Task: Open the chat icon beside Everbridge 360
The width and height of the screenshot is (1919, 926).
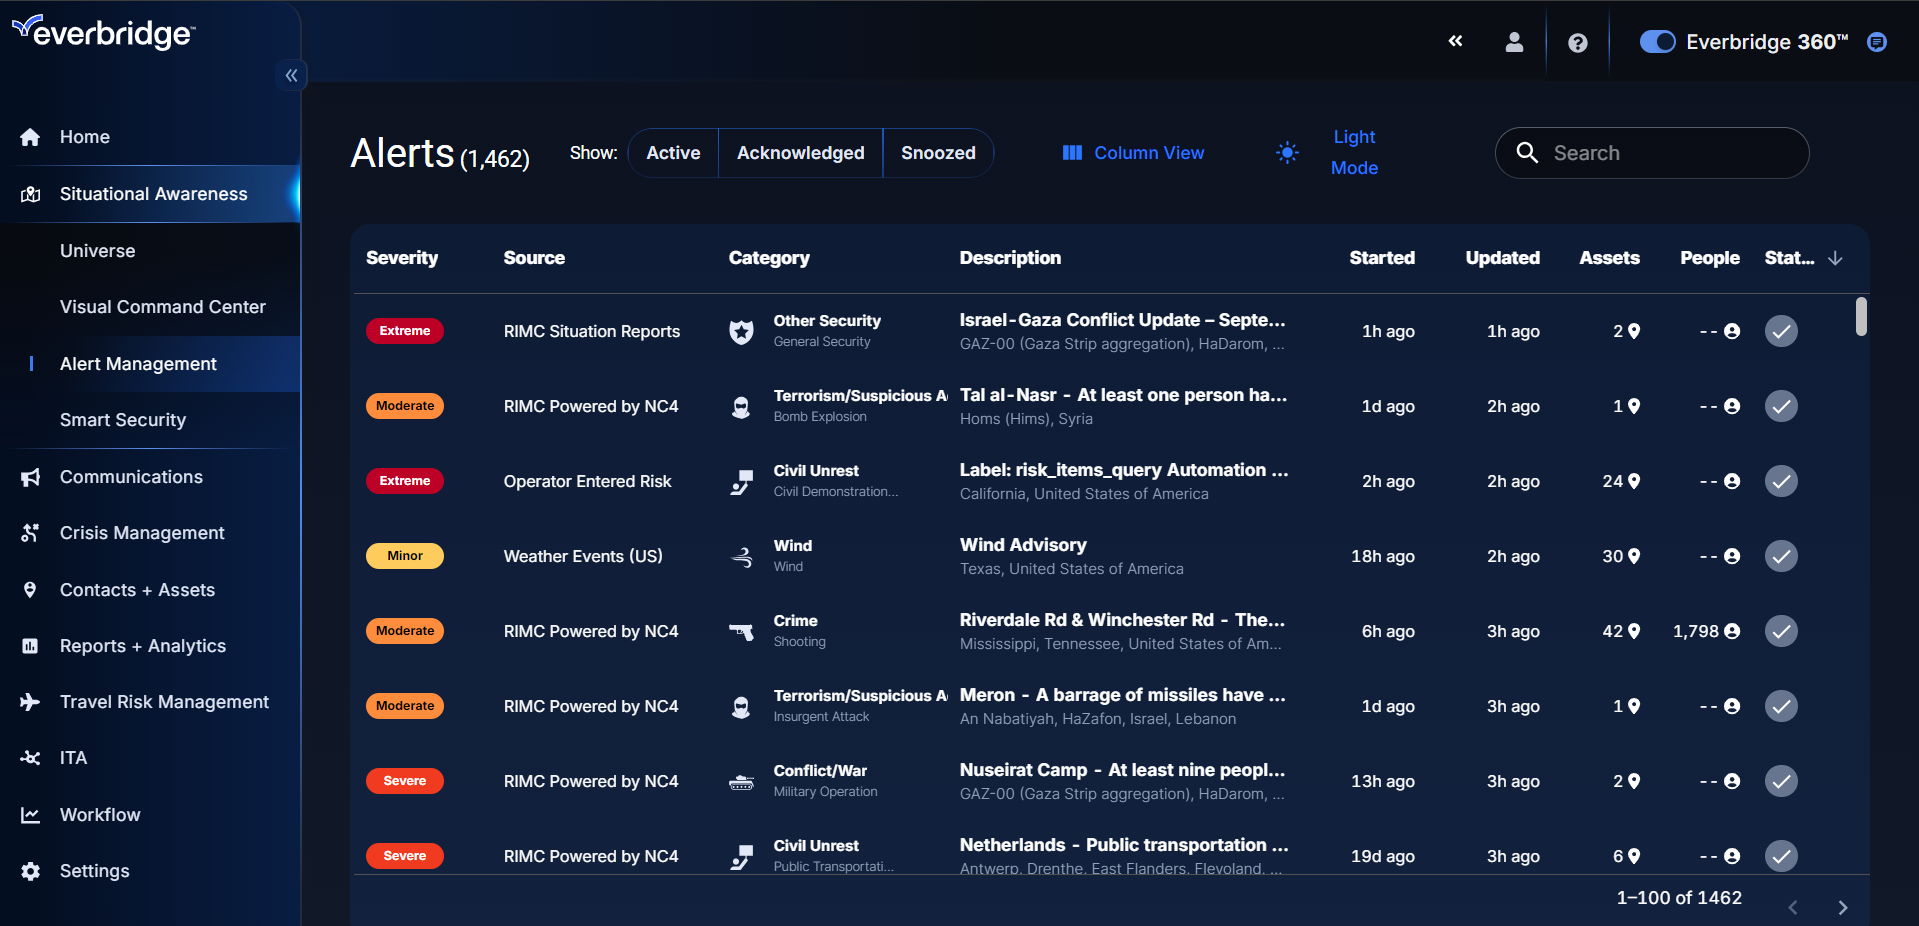Action: click(1877, 42)
